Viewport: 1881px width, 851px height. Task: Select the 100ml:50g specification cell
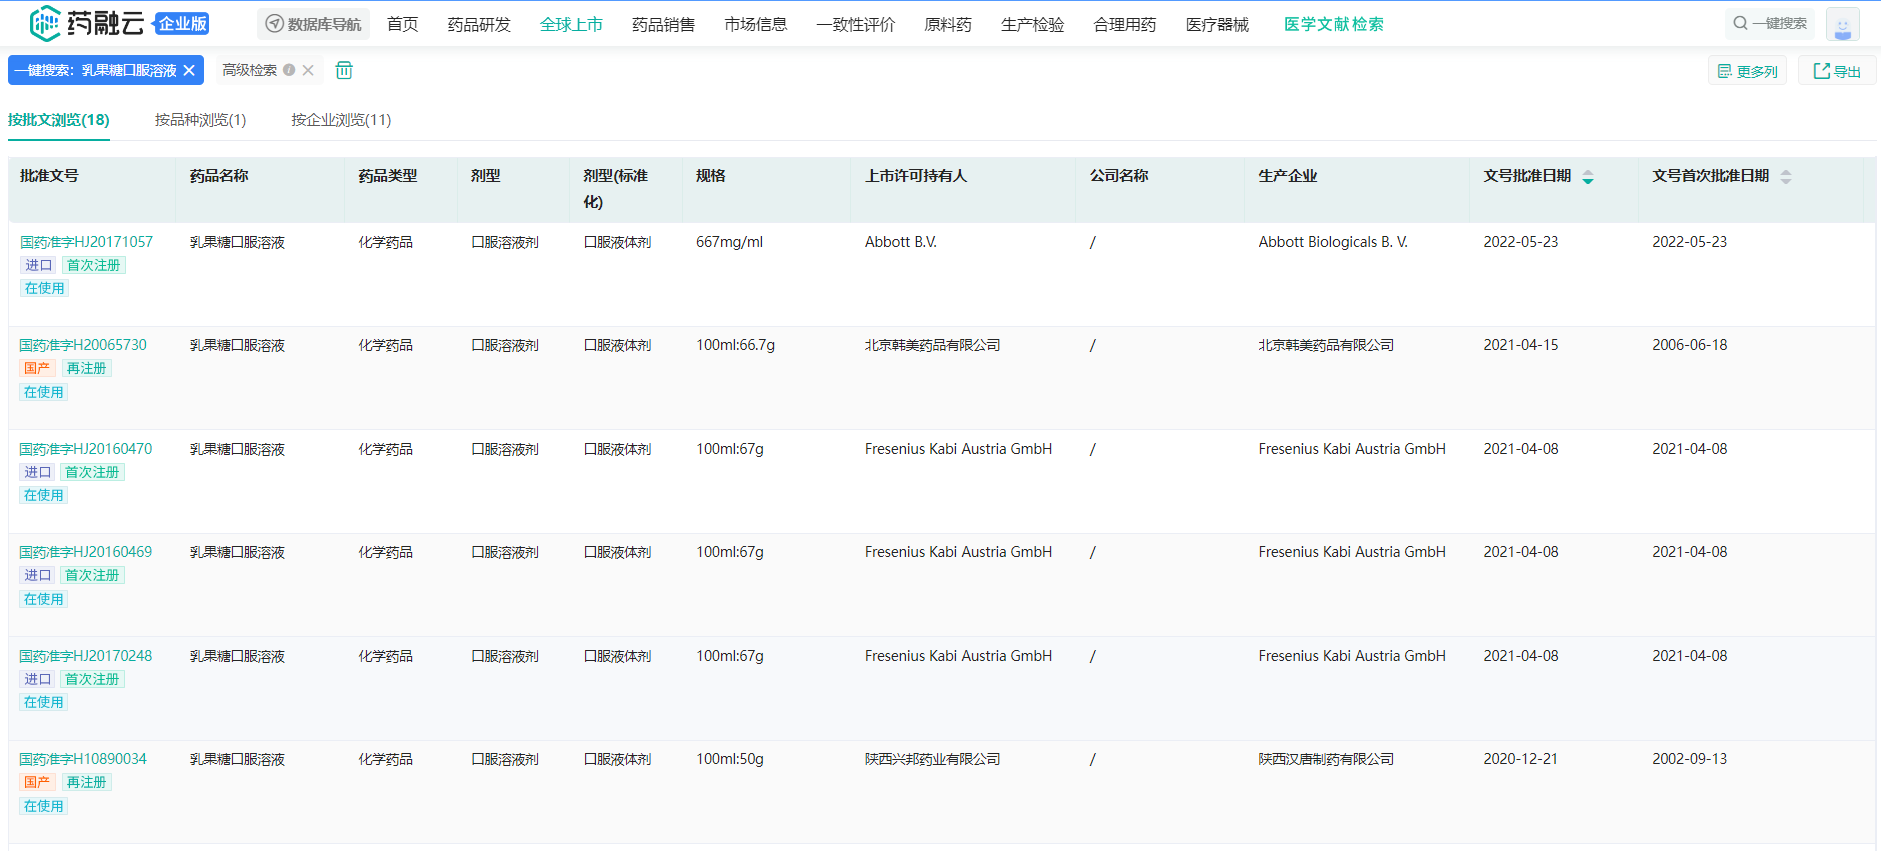click(730, 759)
